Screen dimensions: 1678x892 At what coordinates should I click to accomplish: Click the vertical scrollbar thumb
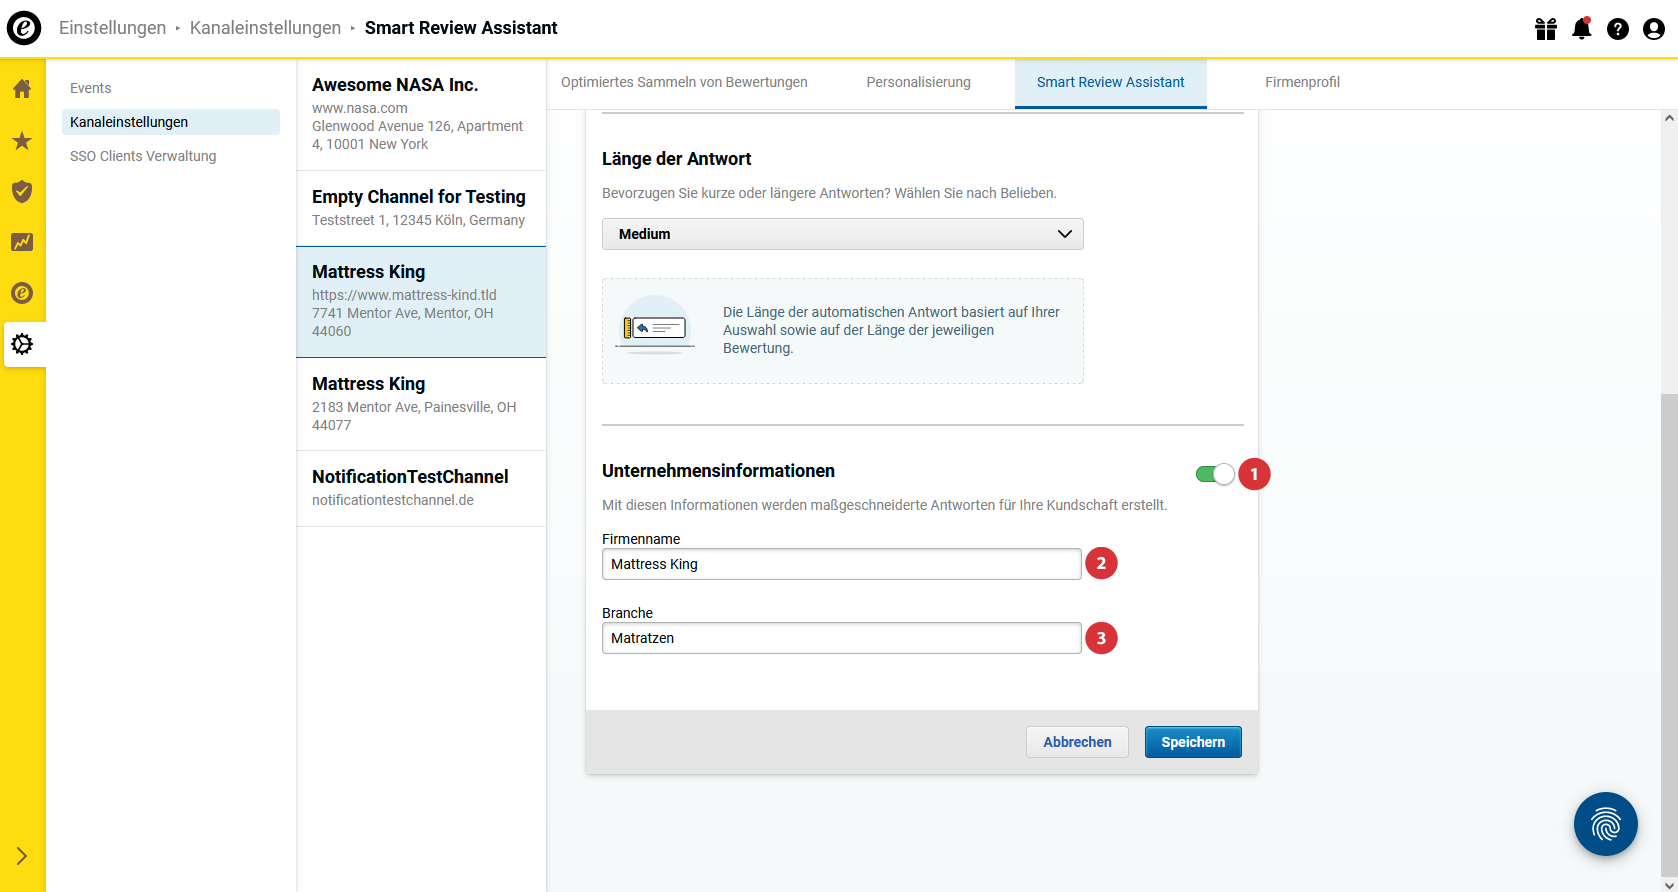(x=1669, y=635)
